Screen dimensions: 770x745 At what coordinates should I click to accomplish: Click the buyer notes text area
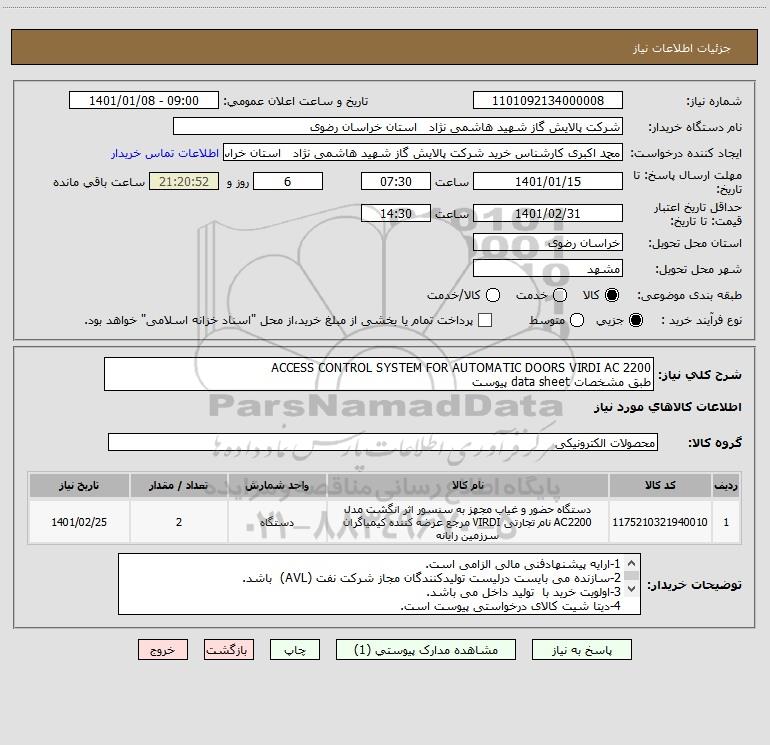click(x=379, y=584)
